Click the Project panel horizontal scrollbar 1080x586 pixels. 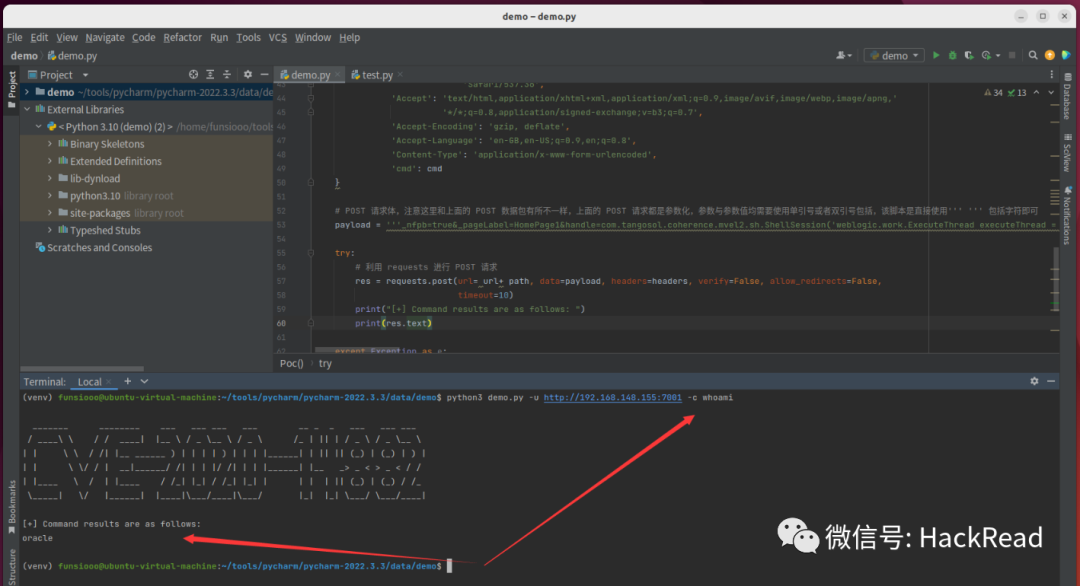coord(82,369)
